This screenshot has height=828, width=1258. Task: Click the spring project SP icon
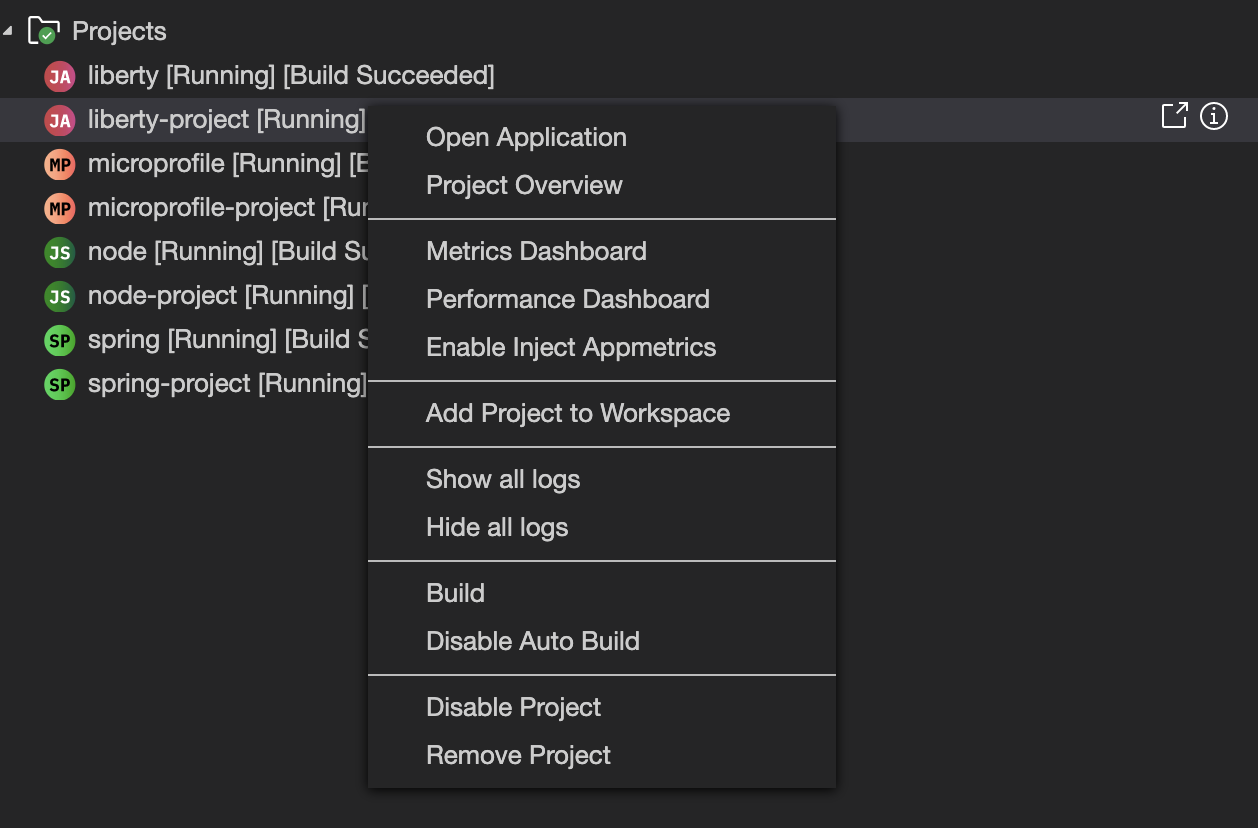59,339
